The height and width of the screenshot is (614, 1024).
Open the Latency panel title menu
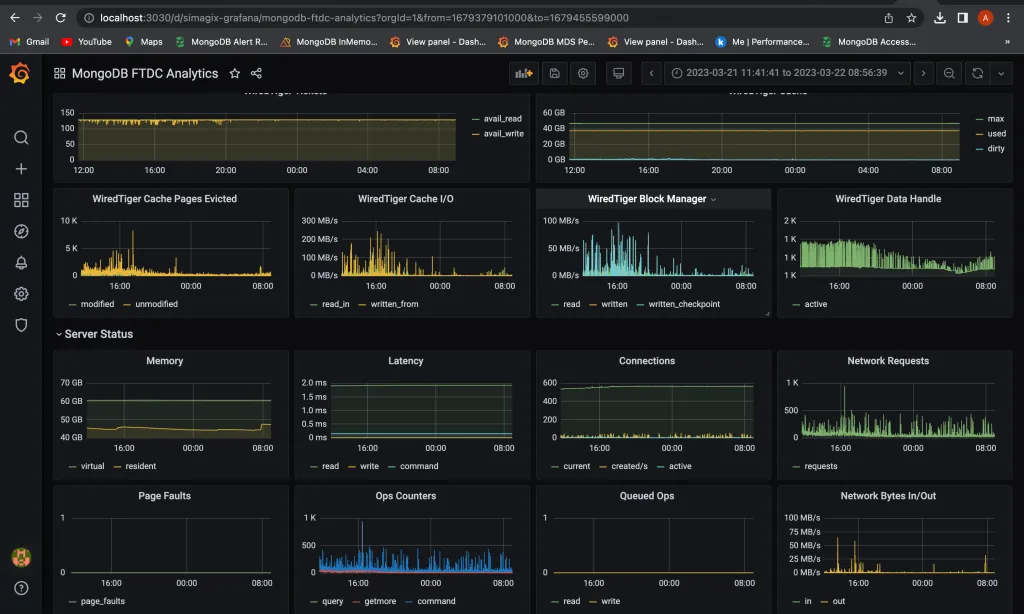pos(405,361)
